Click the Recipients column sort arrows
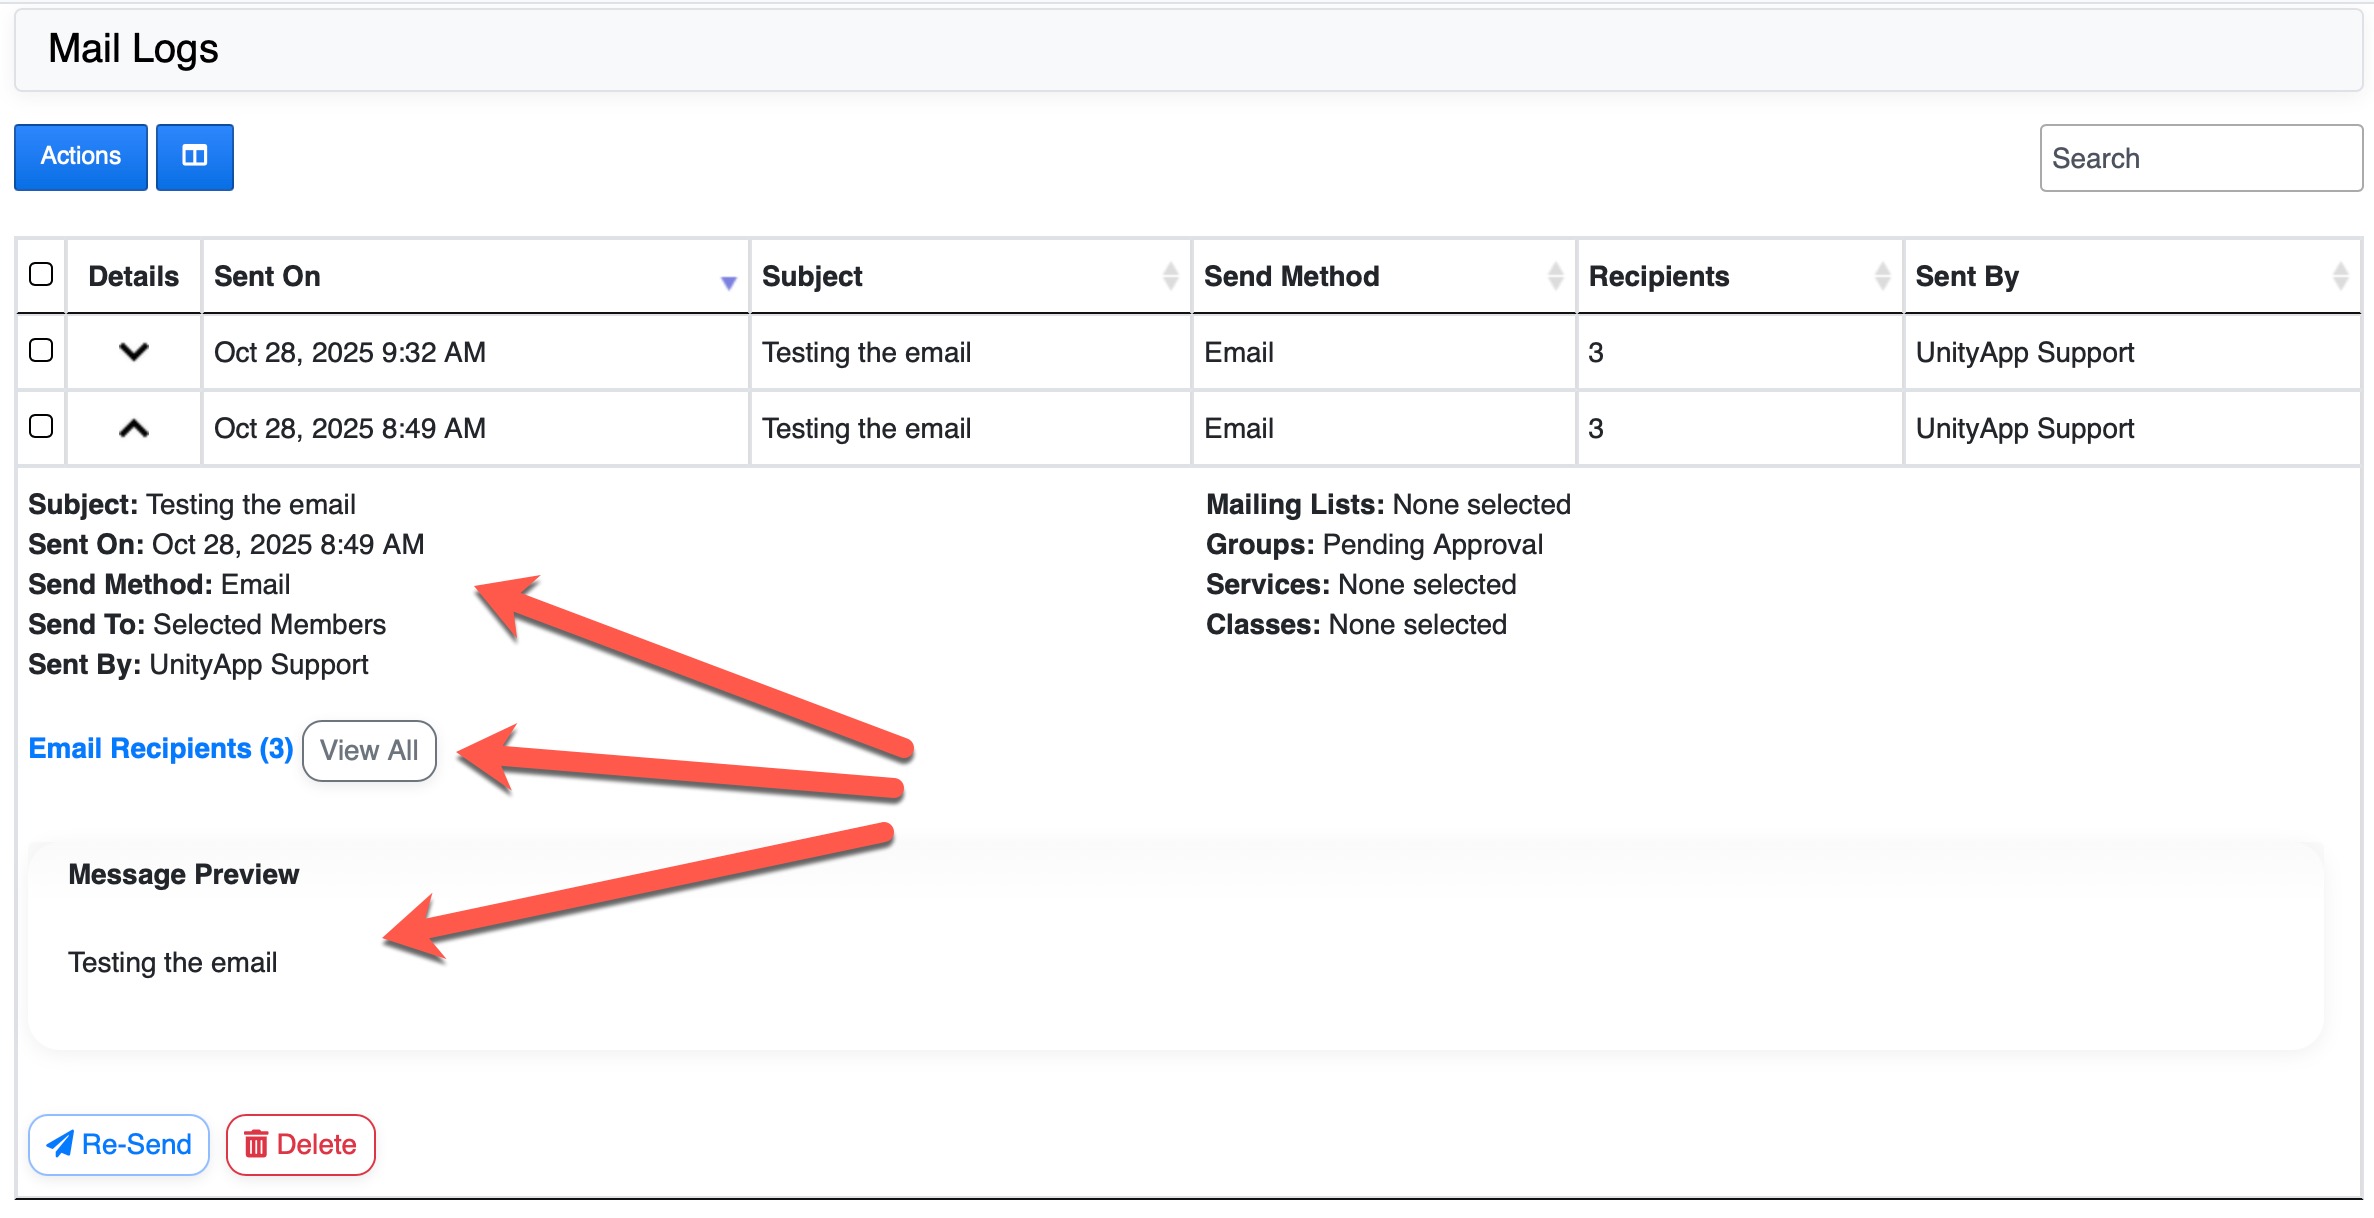 click(1882, 276)
